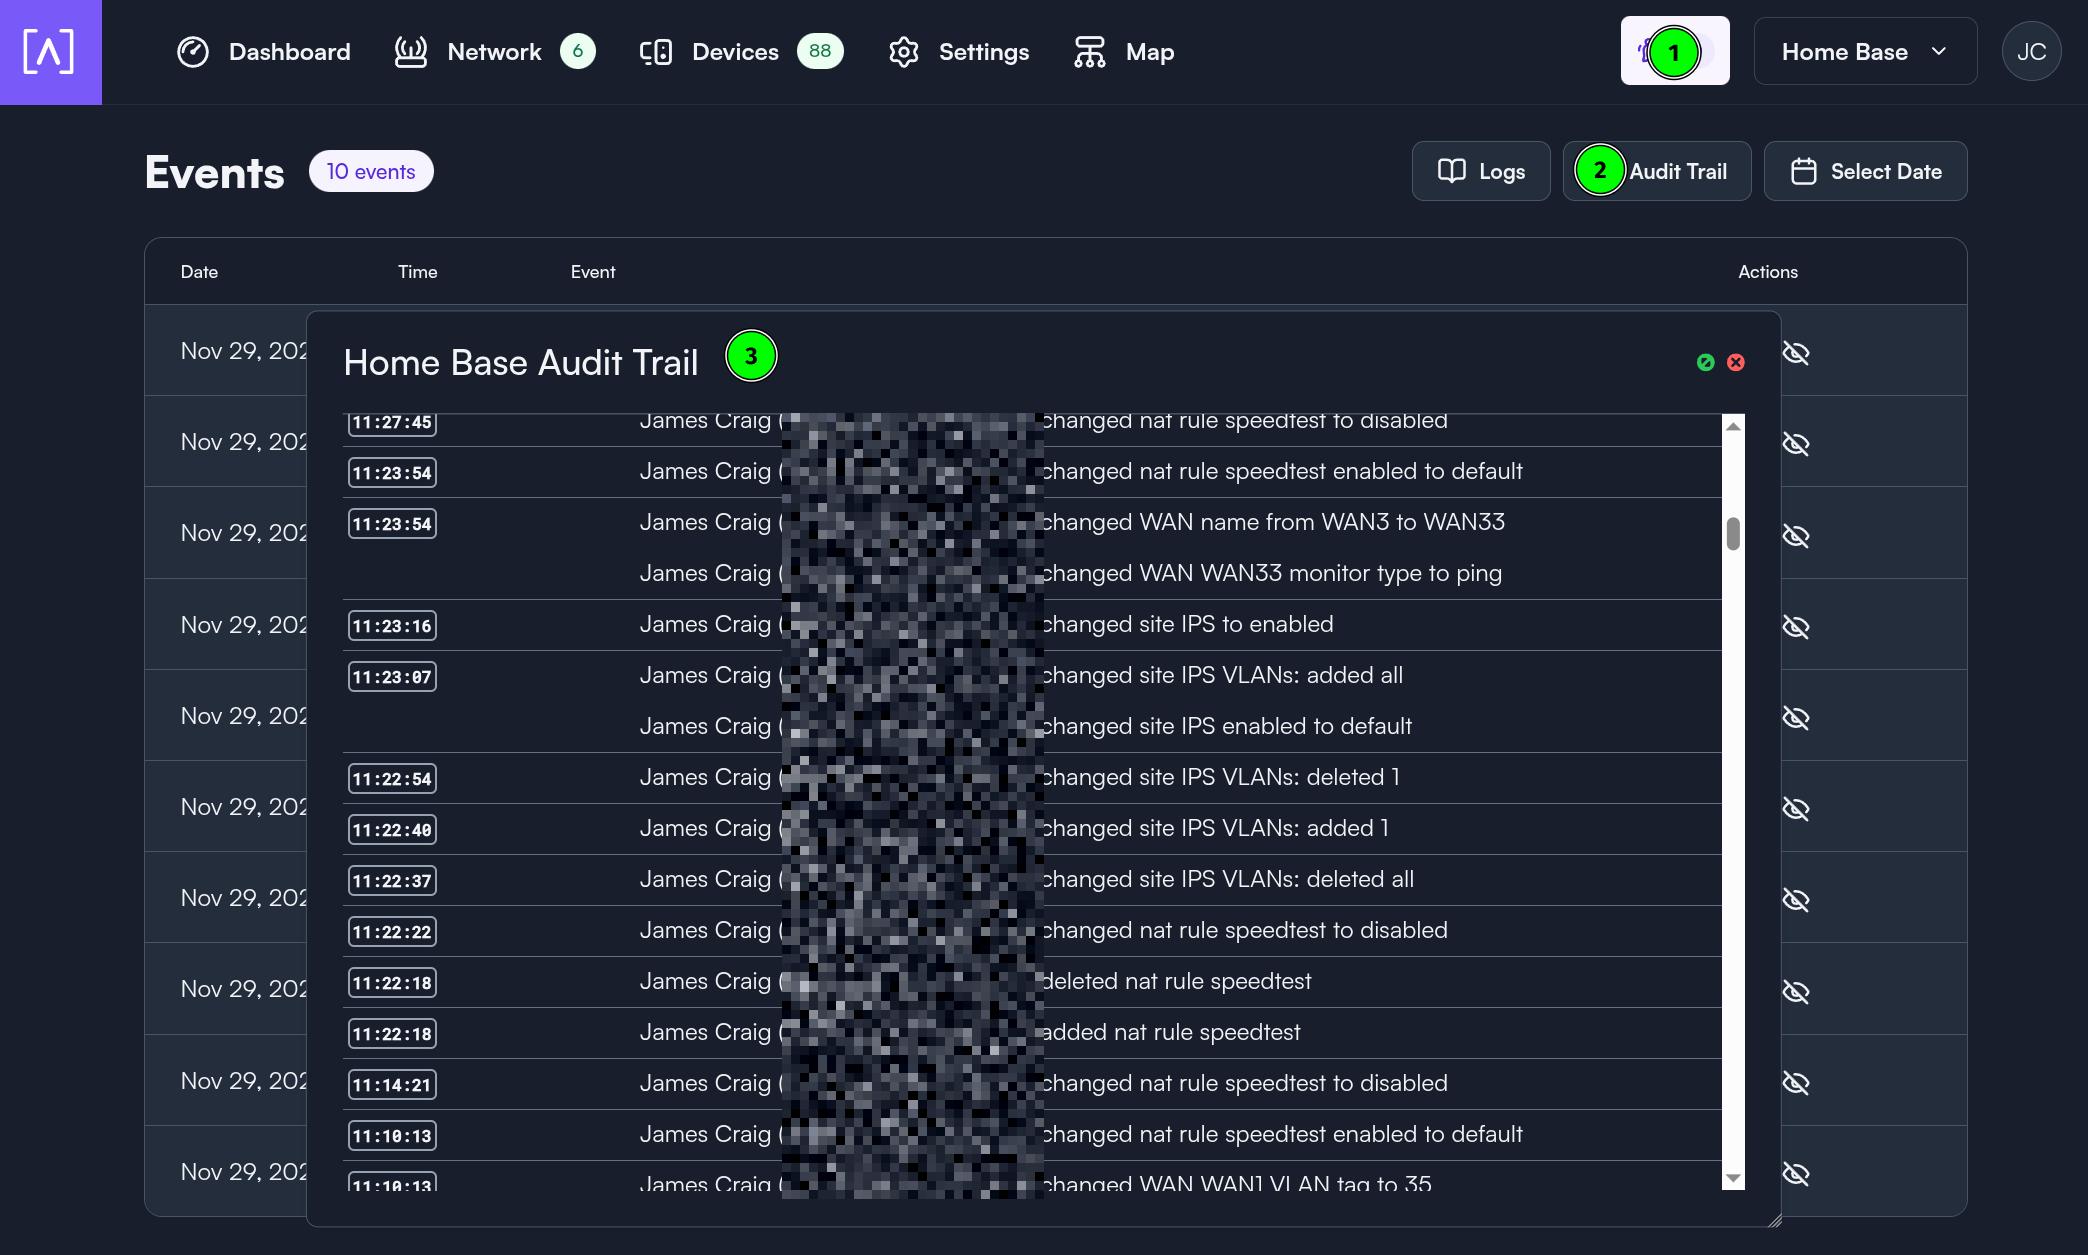Screen dimensions: 2088x1255
Task: Toggle the eye icon on the last event row
Action: tap(1796, 1174)
